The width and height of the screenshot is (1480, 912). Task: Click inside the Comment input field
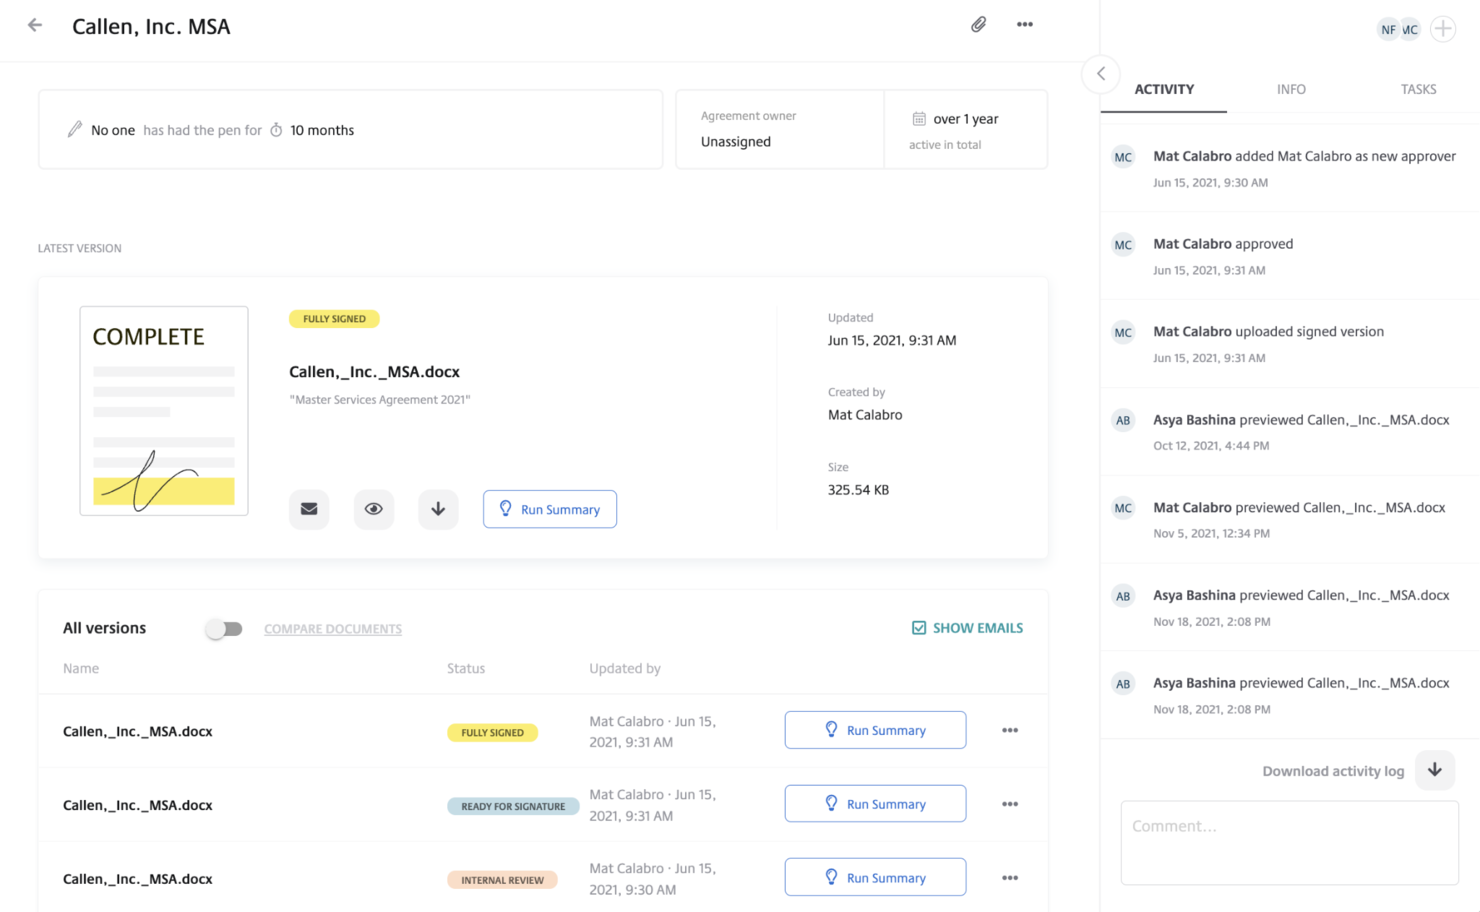pyautogui.click(x=1289, y=842)
